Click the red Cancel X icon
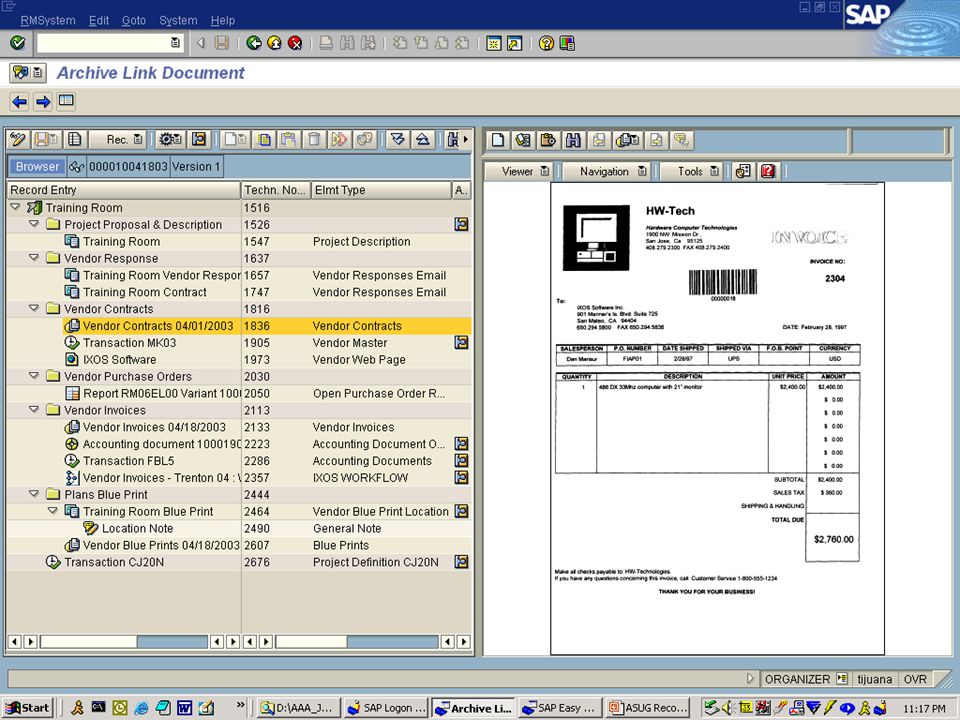 295,43
